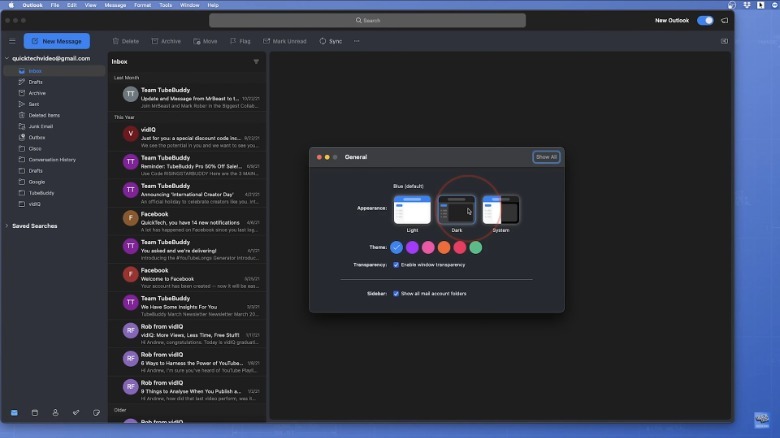Viewport: 780px width, 438px height.
Task: Toggle the New Outlook switch
Action: coord(705,20)
